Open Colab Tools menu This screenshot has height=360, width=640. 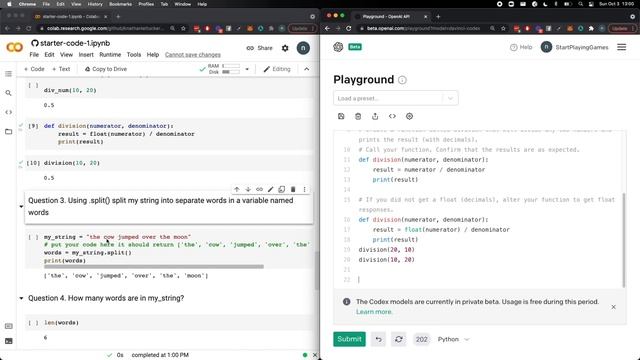point(133,55)
